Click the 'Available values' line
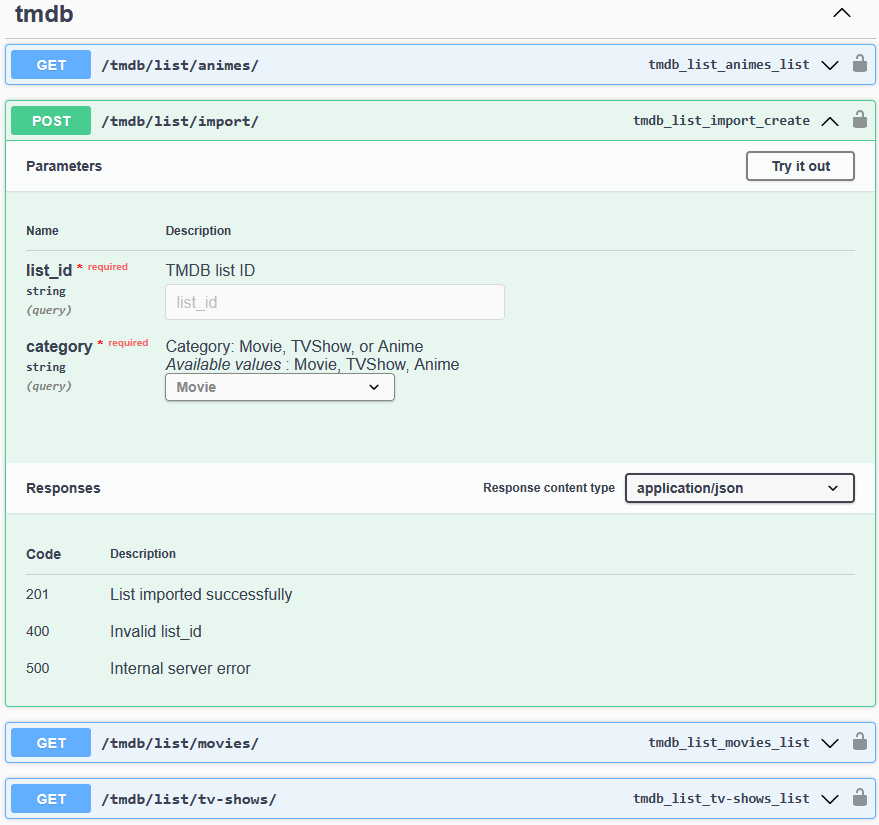Image resolution: width=879 pixels, height=825 pixels. point(312,364)
